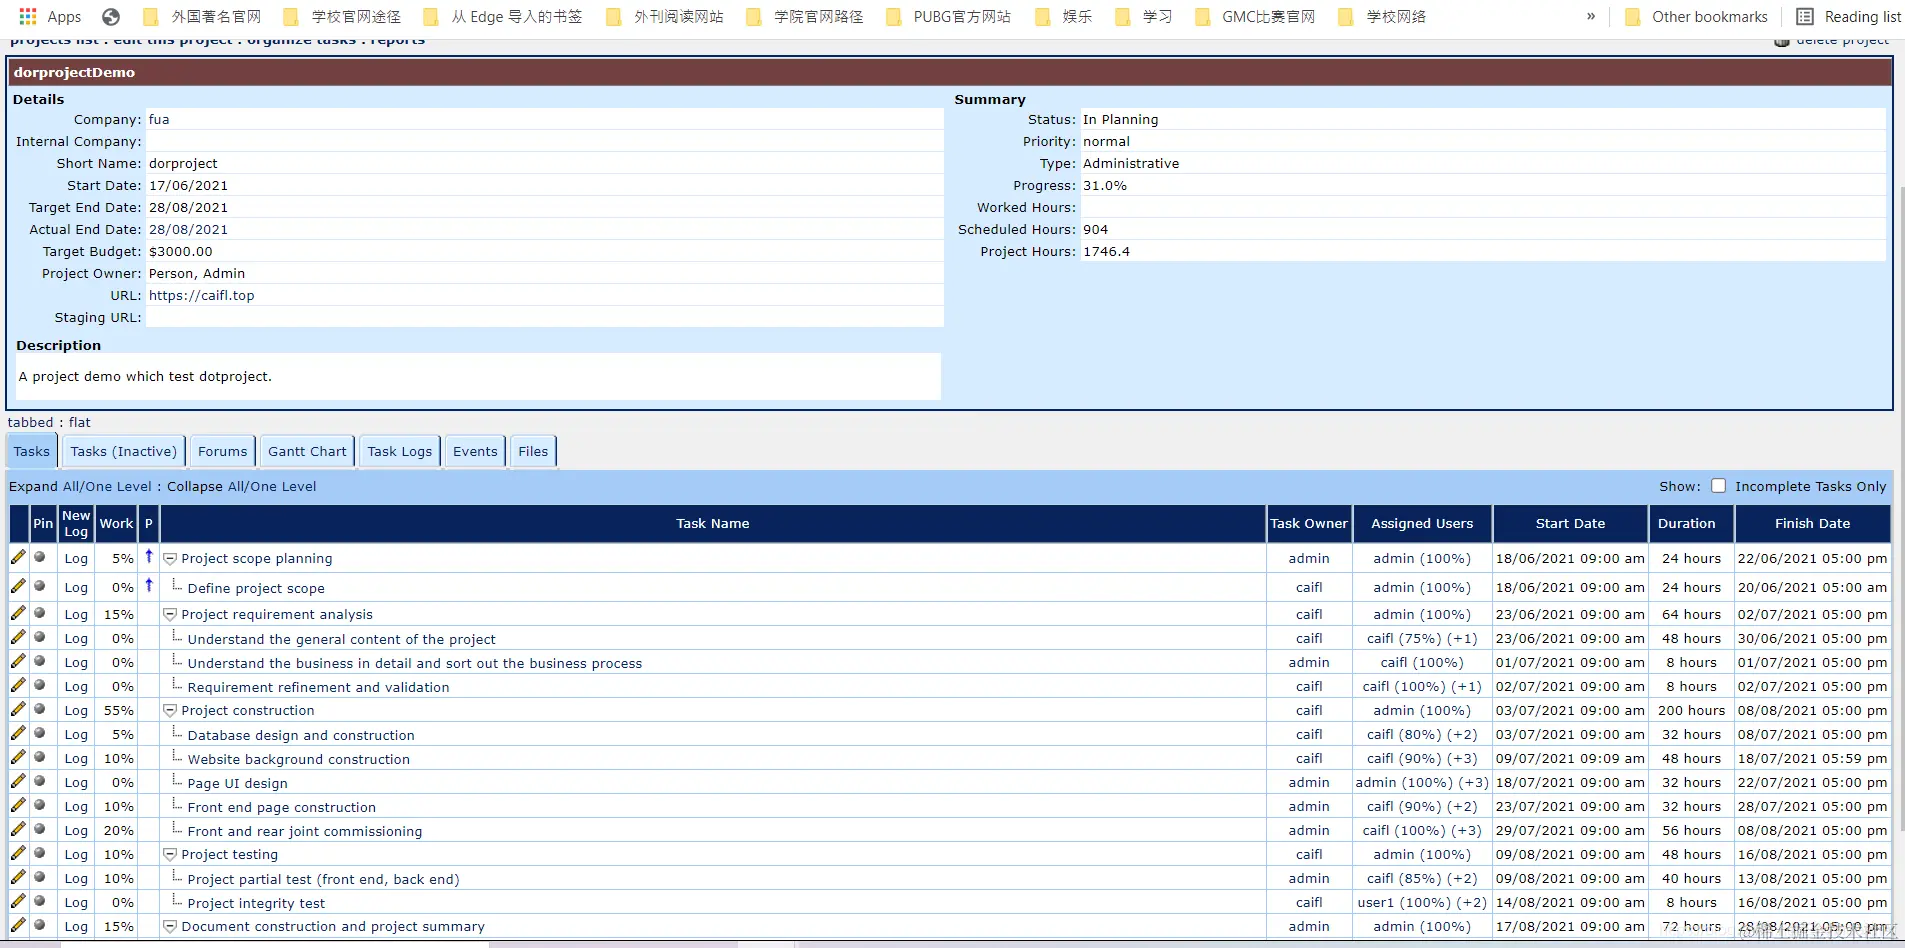
Task: Click Scheduled Hours value 904
Action: [1095, 229]
